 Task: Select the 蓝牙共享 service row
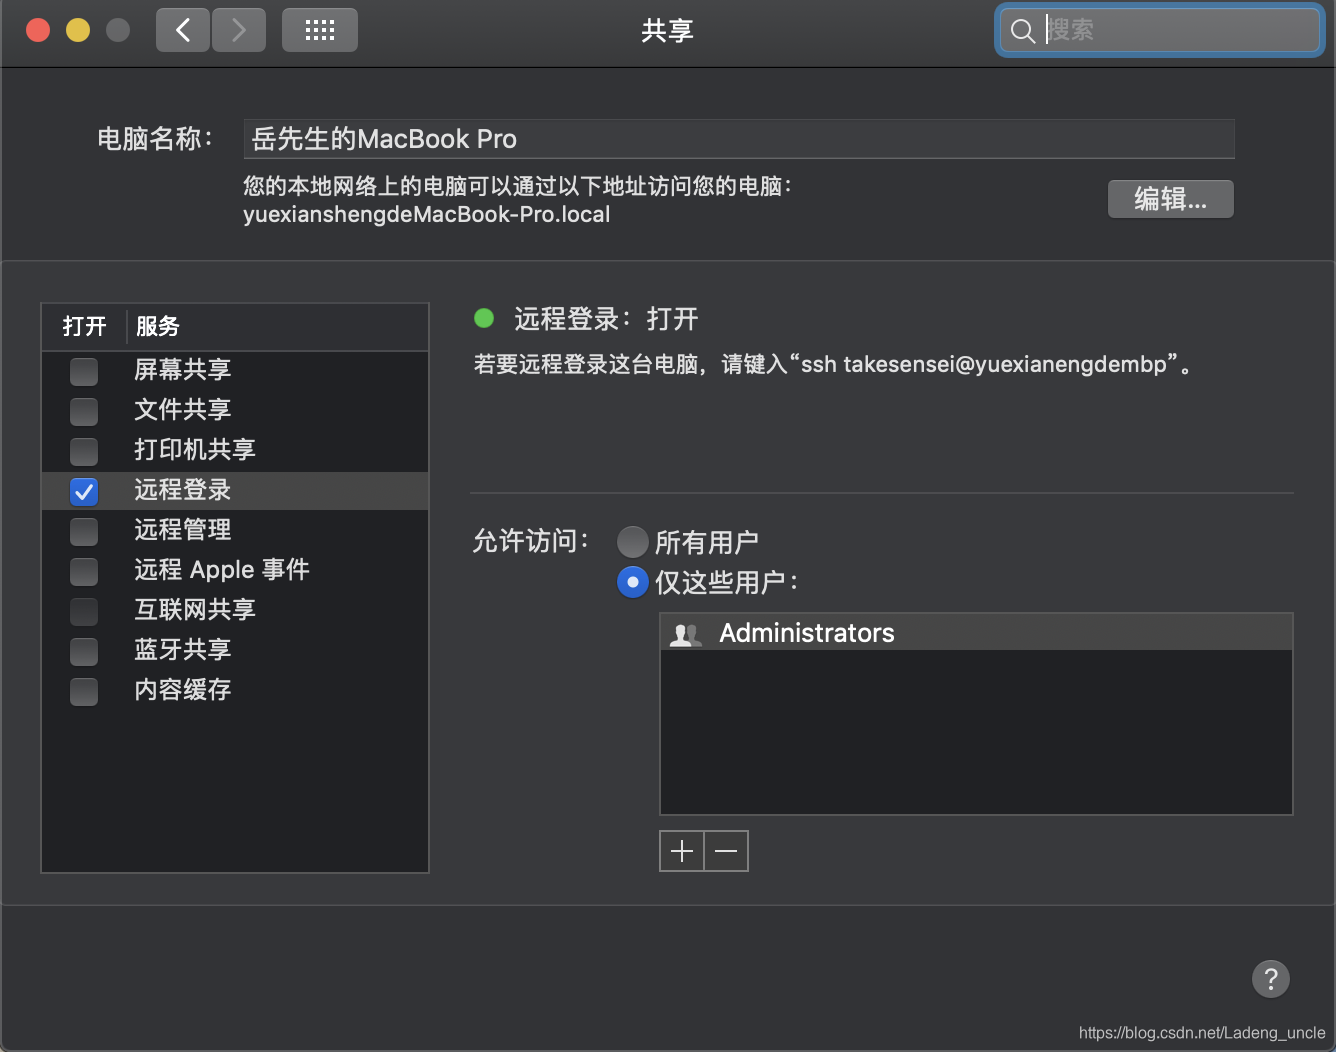pos(235,650)
